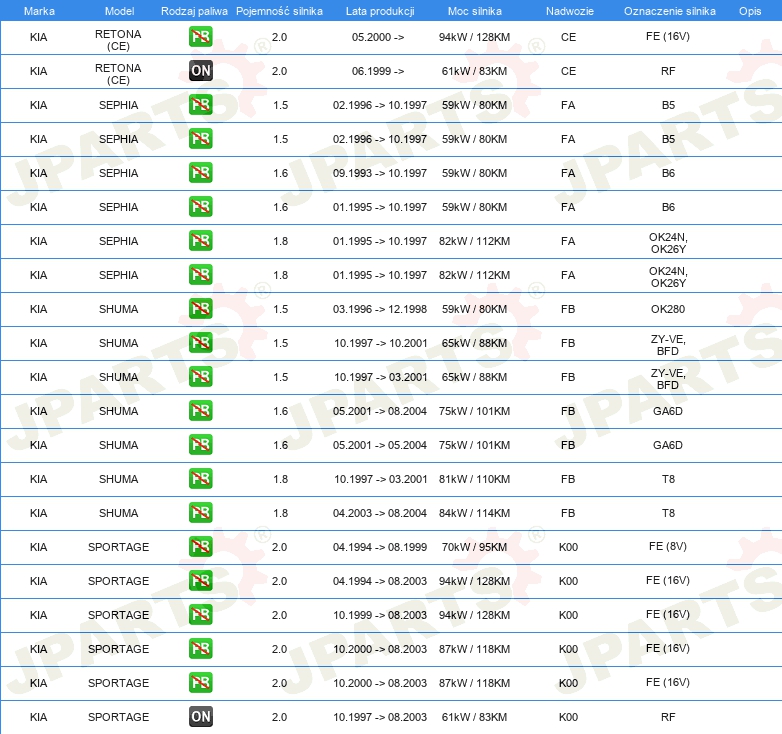Click the cell '04.1994 -> 08.1999'
The image size is (782, 734).
pyautogui.click(x=380, y=547)
